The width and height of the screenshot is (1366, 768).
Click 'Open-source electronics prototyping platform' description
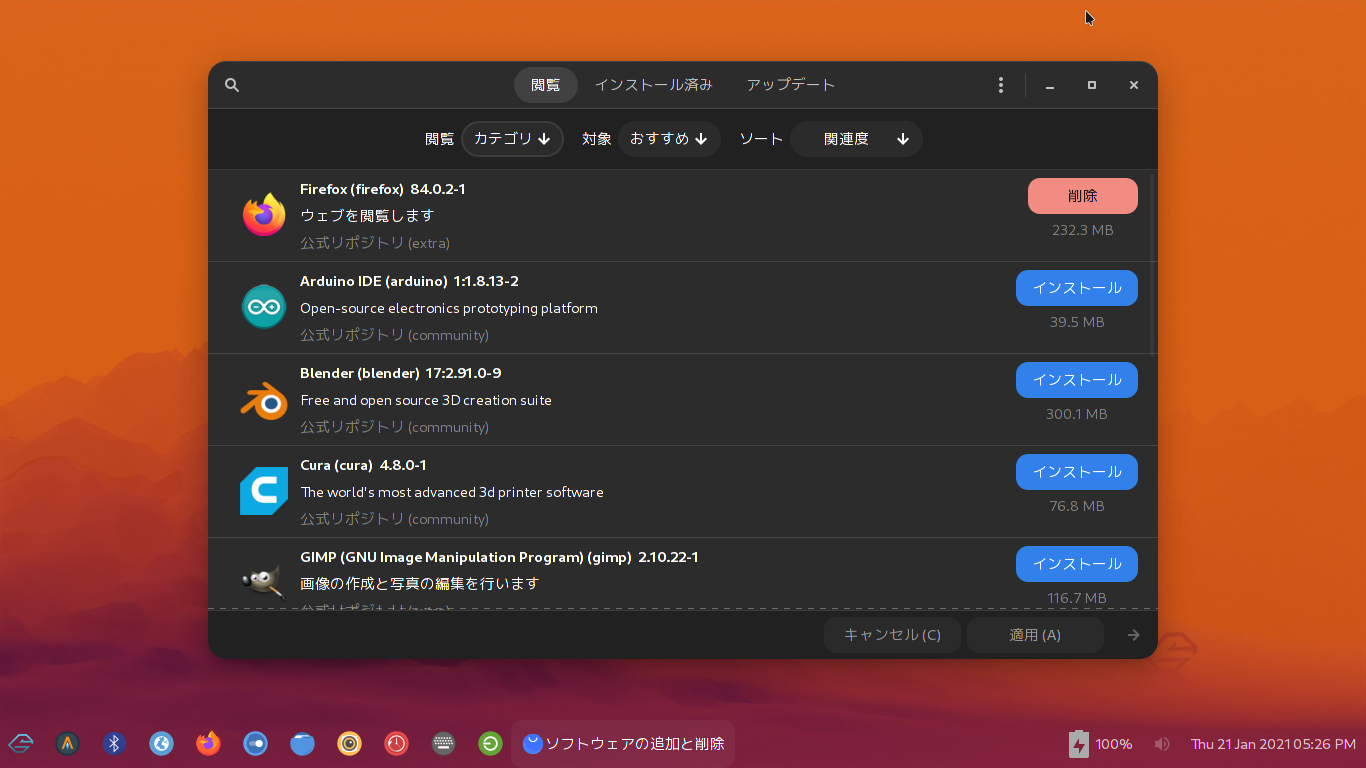[x=449, y=308]
